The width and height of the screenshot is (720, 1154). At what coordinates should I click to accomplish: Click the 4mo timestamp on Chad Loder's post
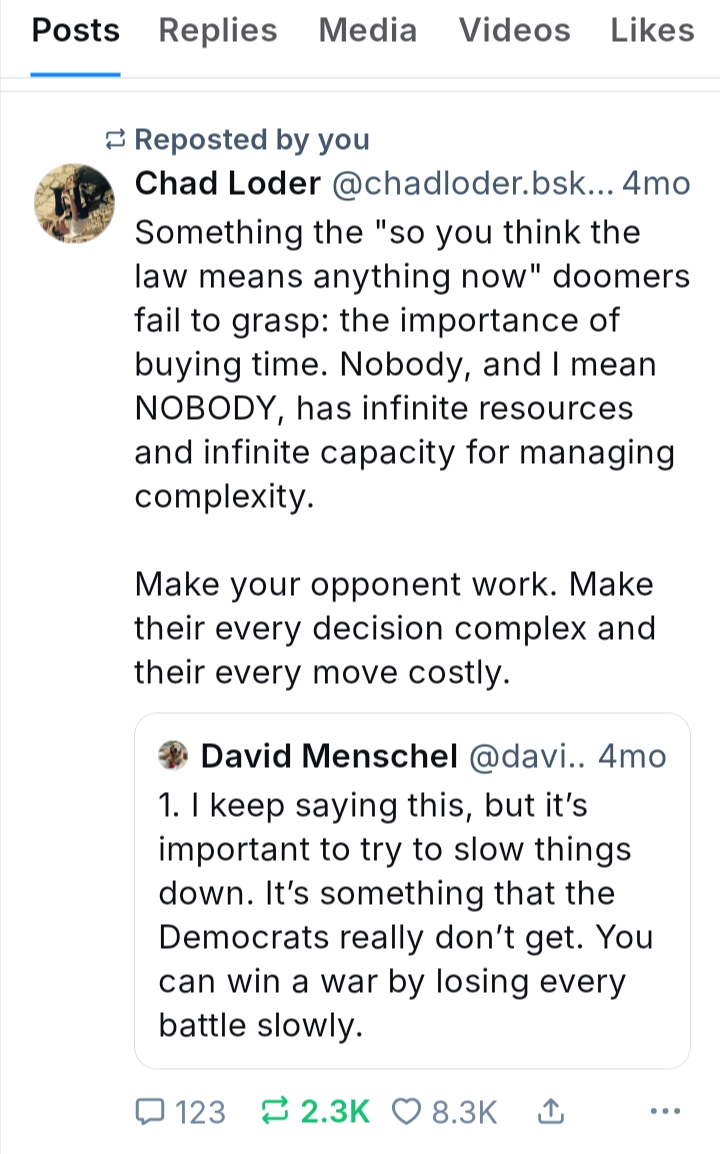[x=656, y=184]
